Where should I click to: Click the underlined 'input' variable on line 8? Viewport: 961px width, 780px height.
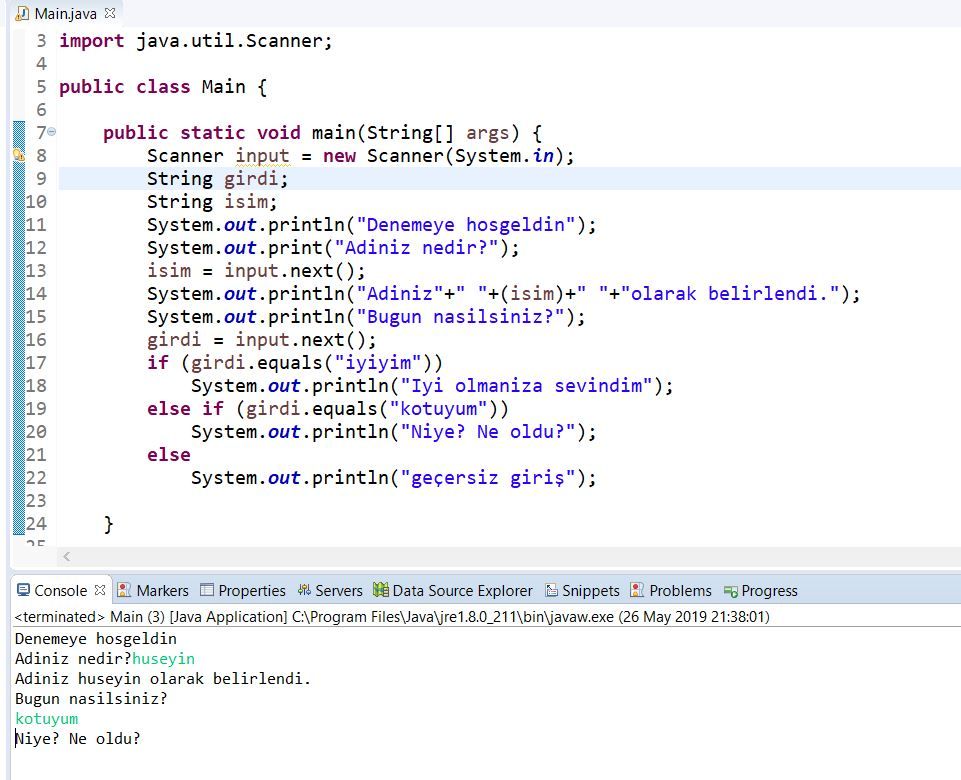coord(262,156)
